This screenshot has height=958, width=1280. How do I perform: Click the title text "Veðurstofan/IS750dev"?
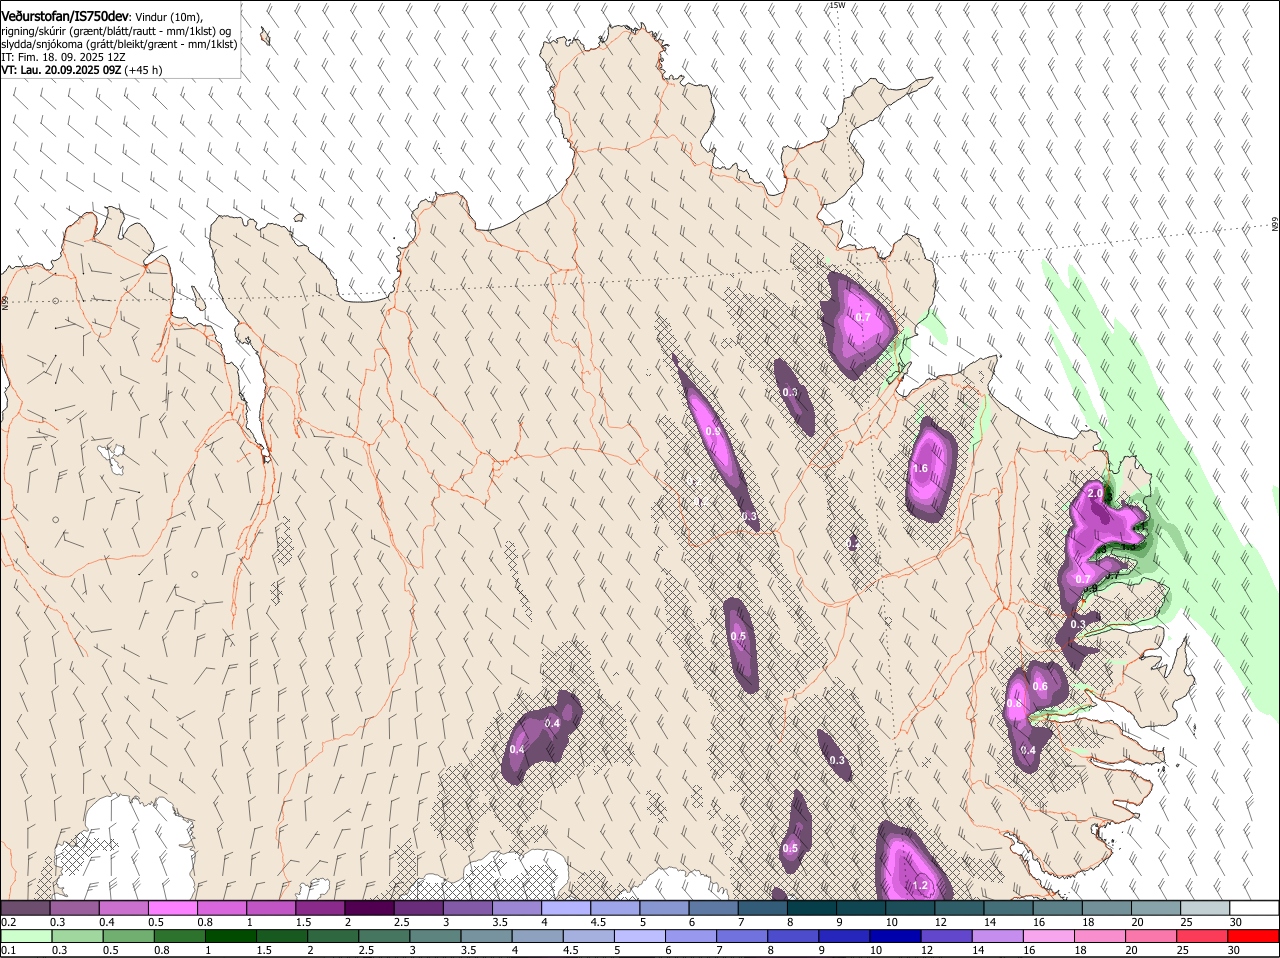click(65, 17)
